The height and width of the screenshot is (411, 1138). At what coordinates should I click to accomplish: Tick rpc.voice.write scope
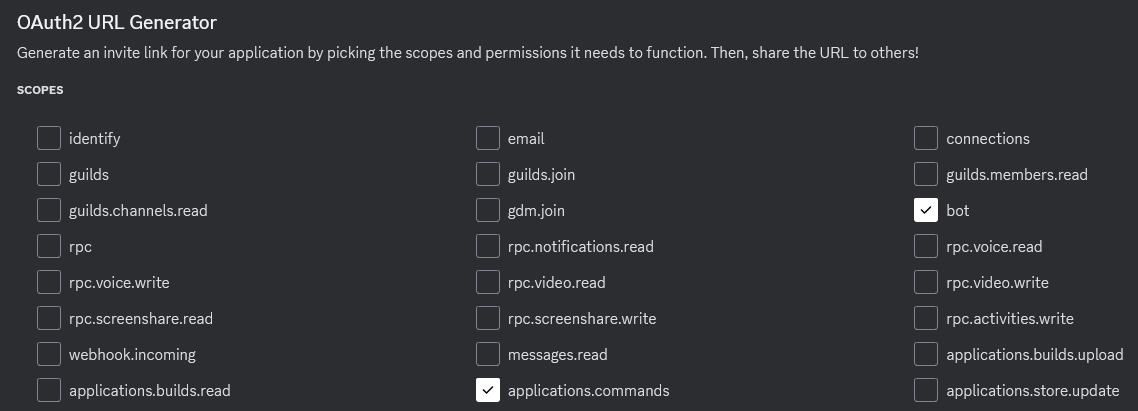(49, 282)
